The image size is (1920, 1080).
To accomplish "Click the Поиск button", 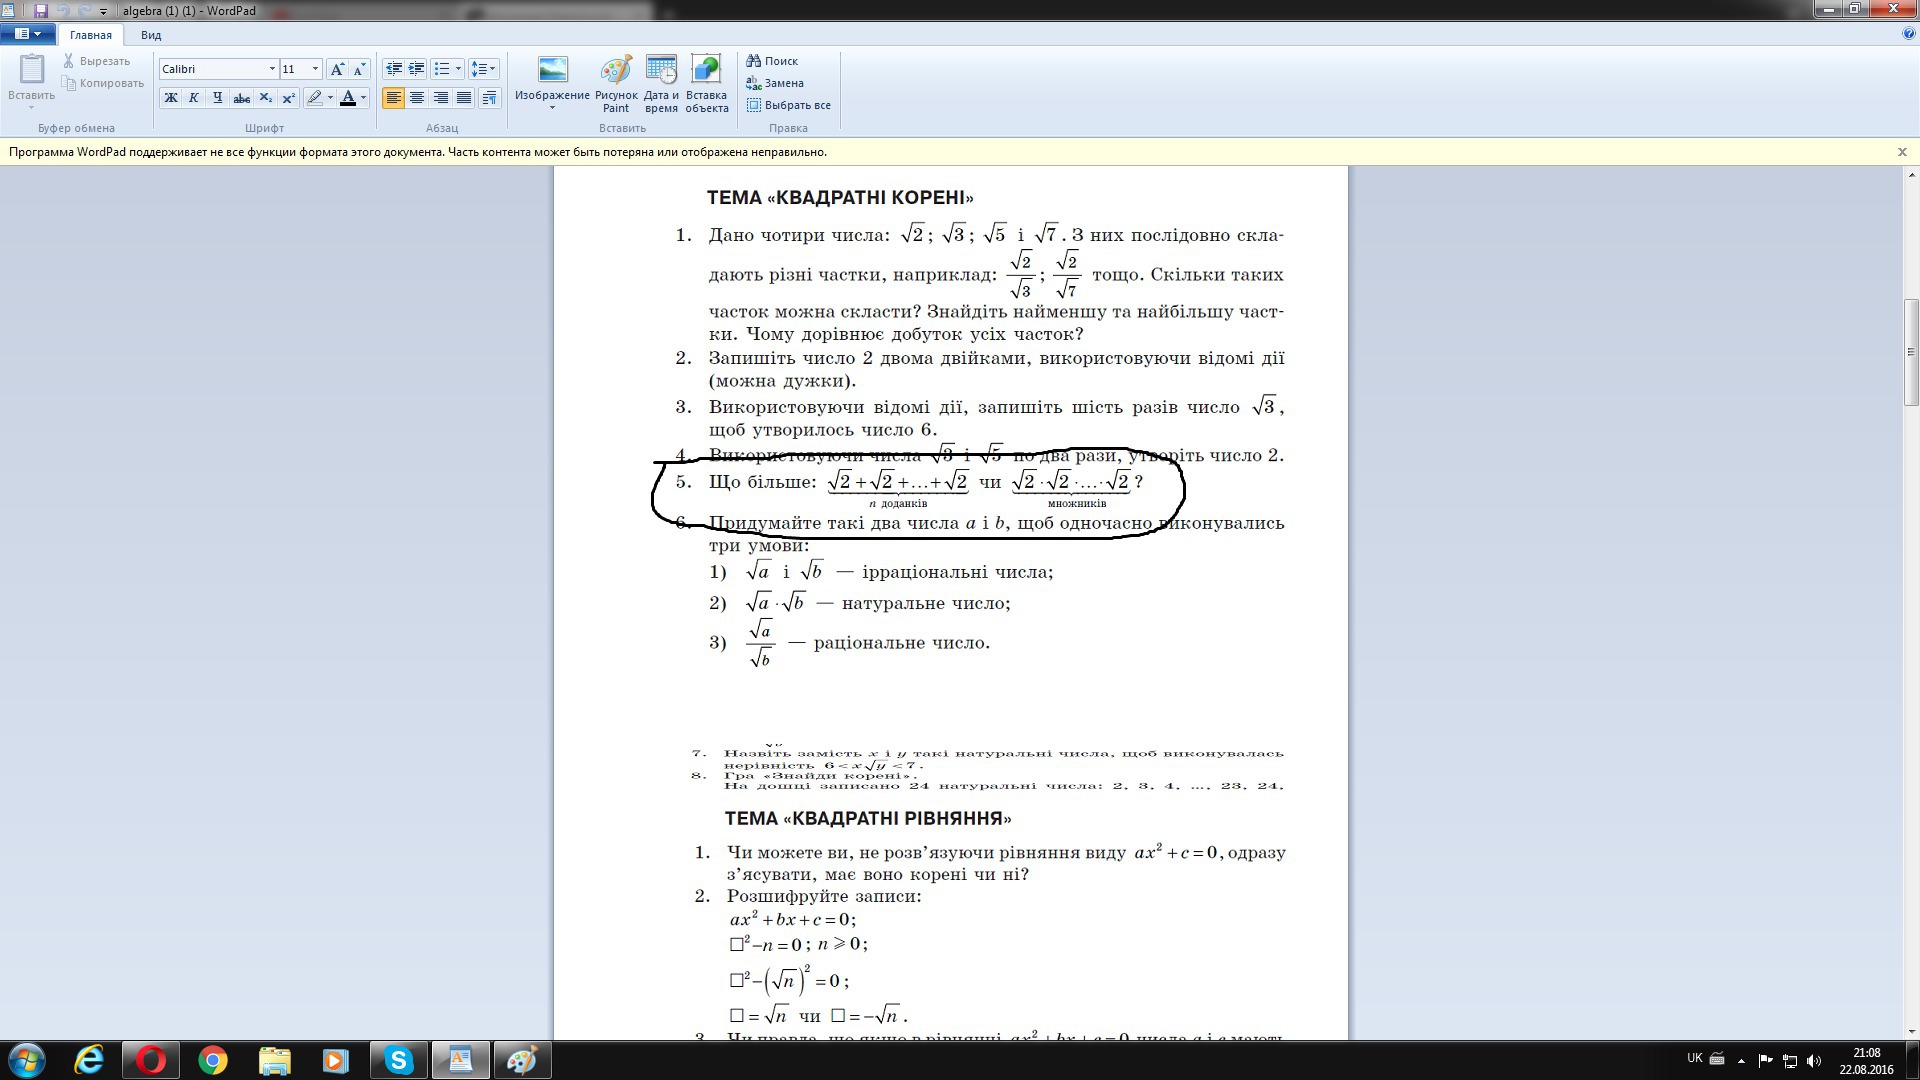I will point(772,61).
